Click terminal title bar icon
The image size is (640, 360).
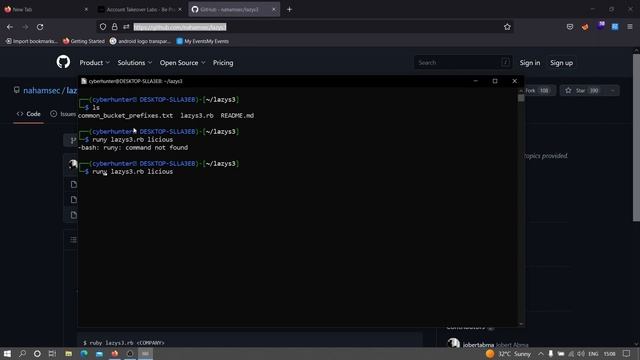pos(84,81)
